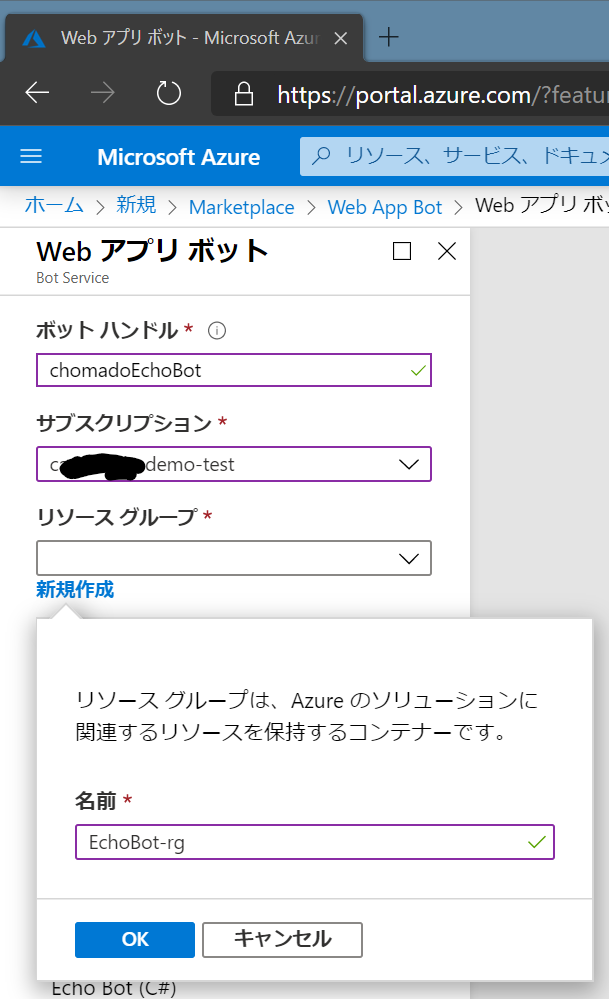Open a new browser tab with plus
609x999 pixels.
pyautogui.click(x=389, y=38)
